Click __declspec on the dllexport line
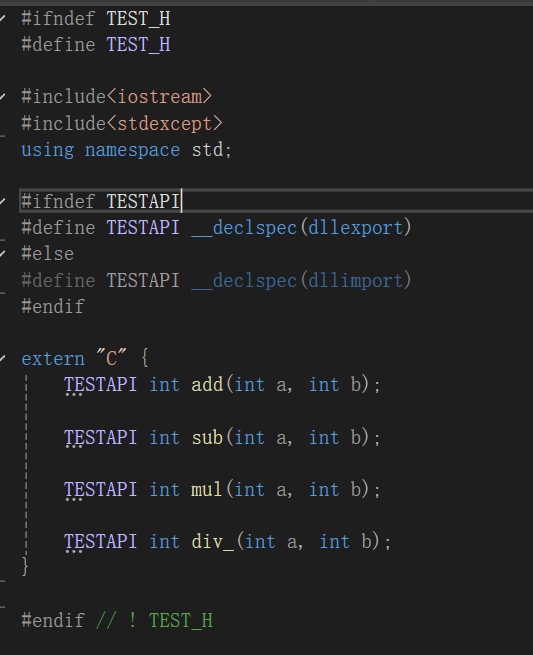533x655 pixels. 244,228
